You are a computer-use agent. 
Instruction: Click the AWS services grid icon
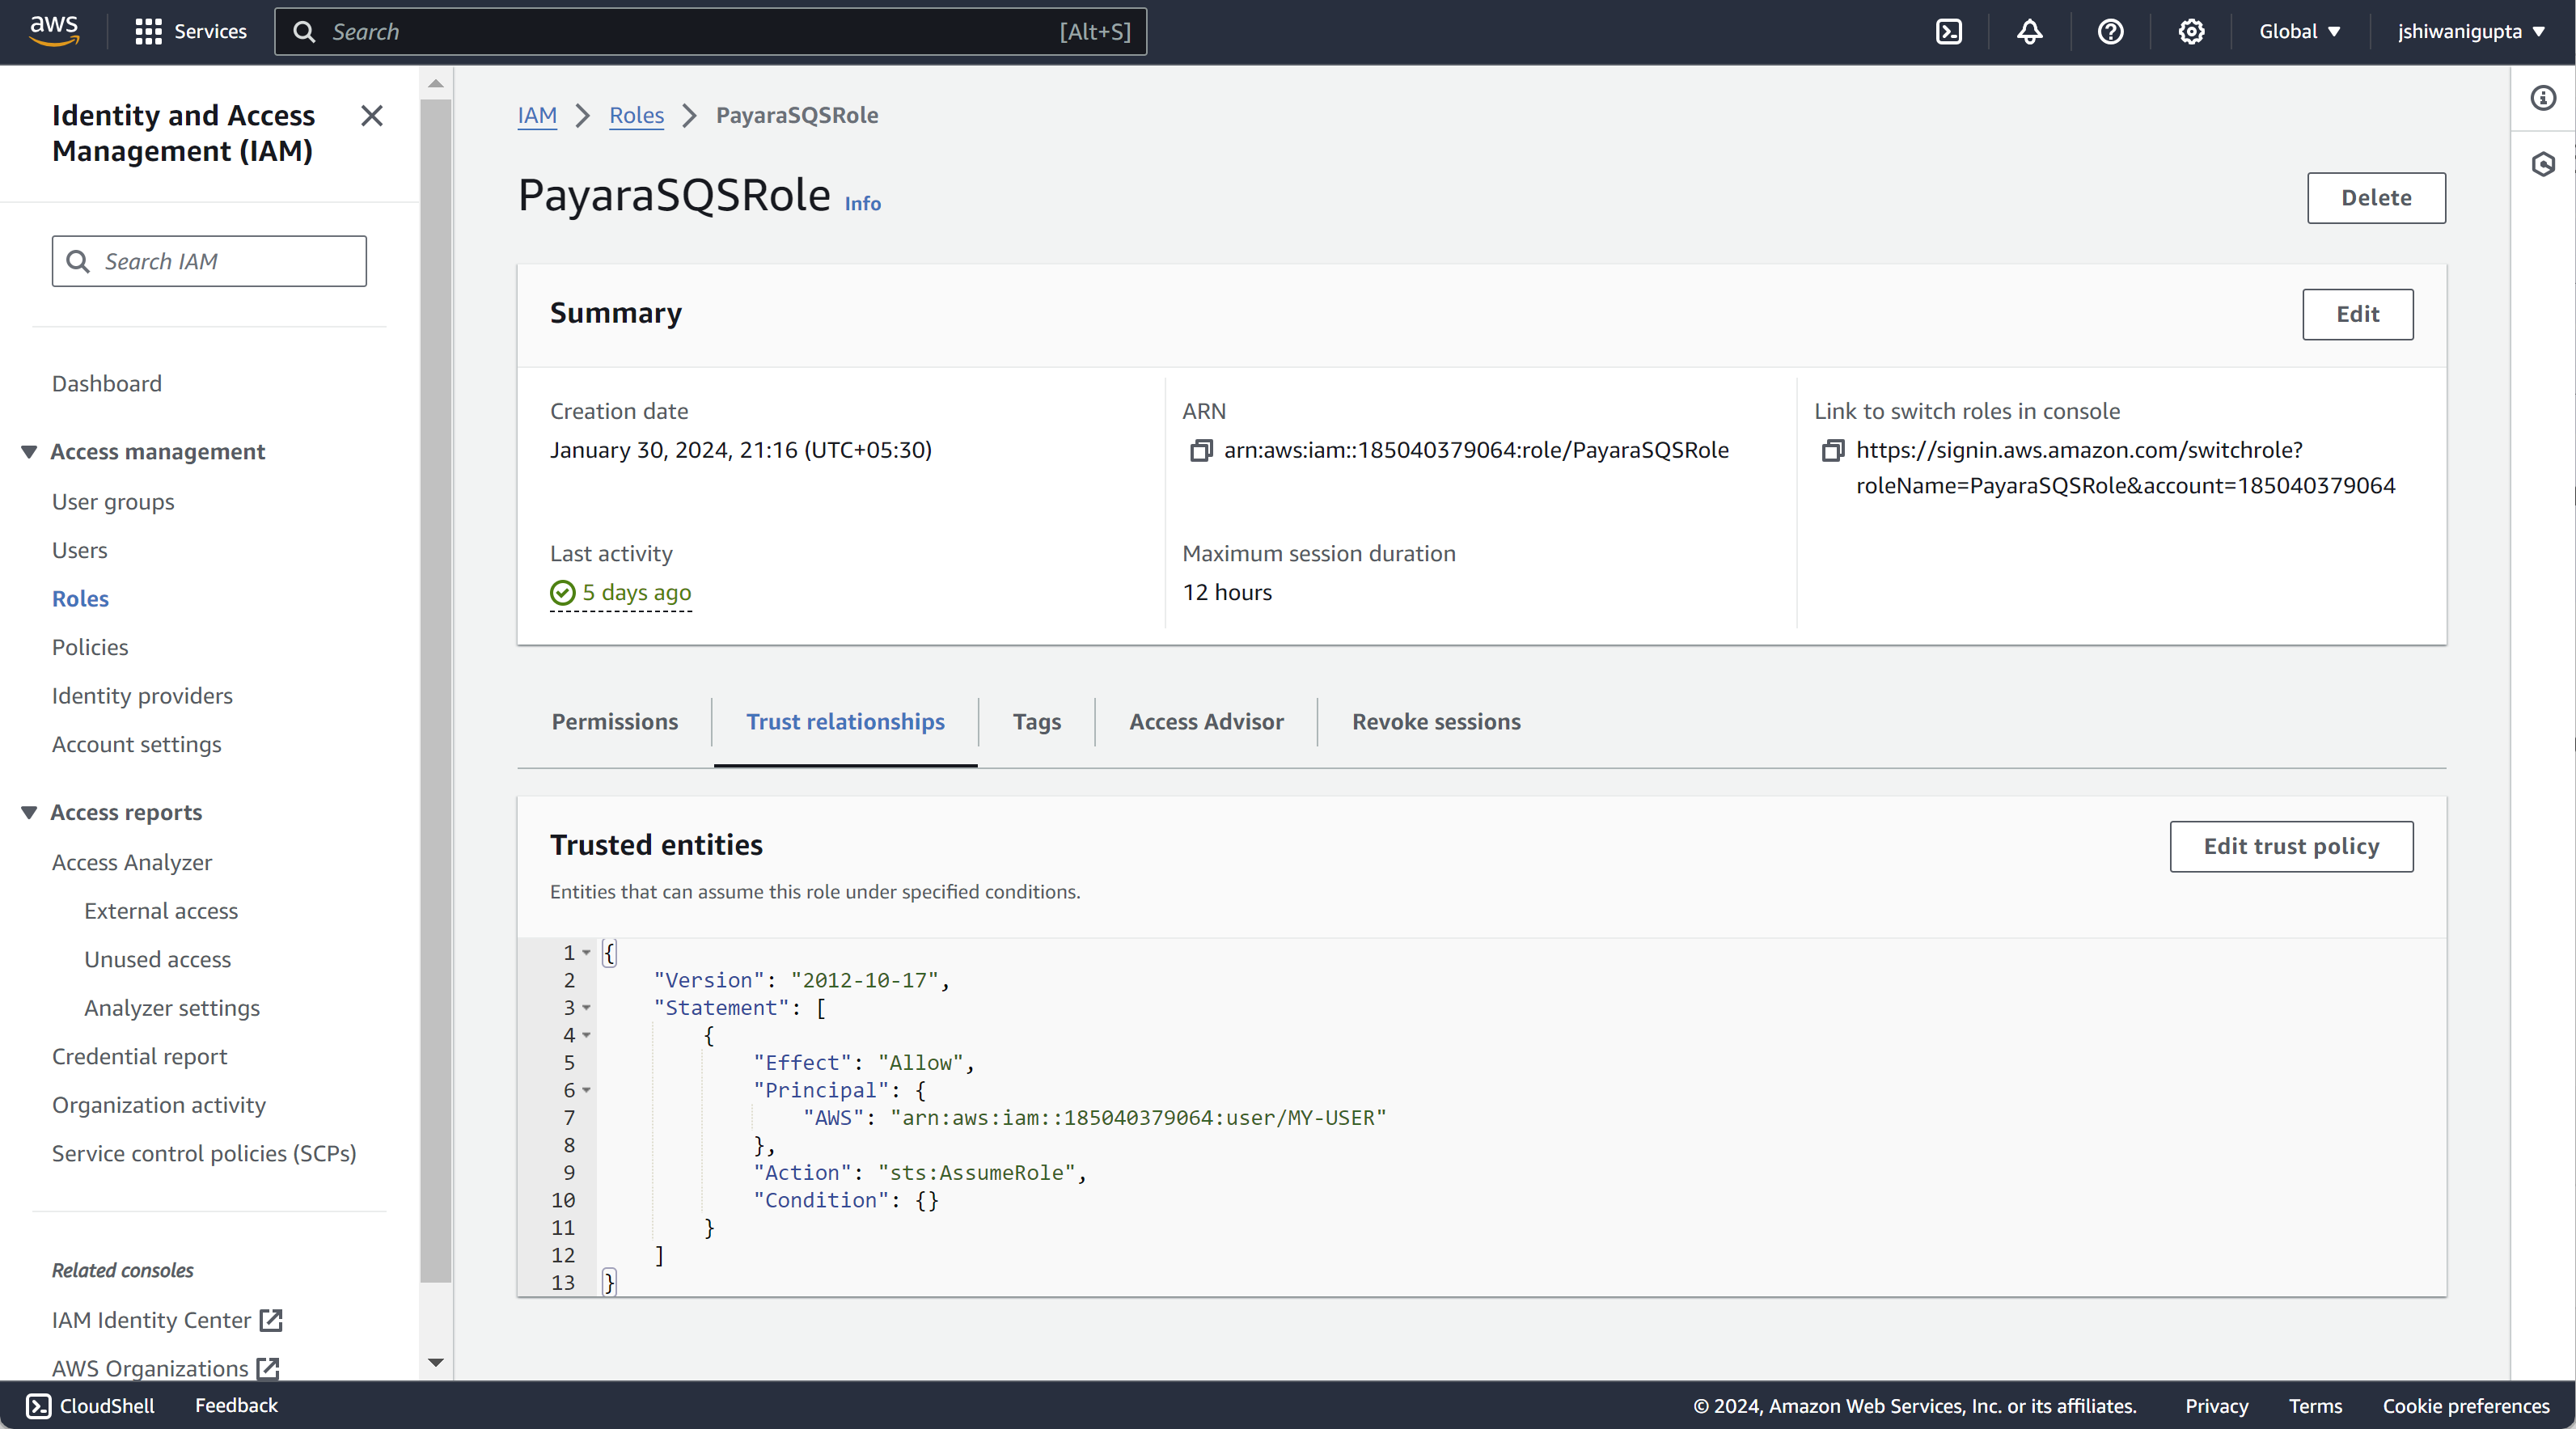pyautogui.click(x=148, y=32)
